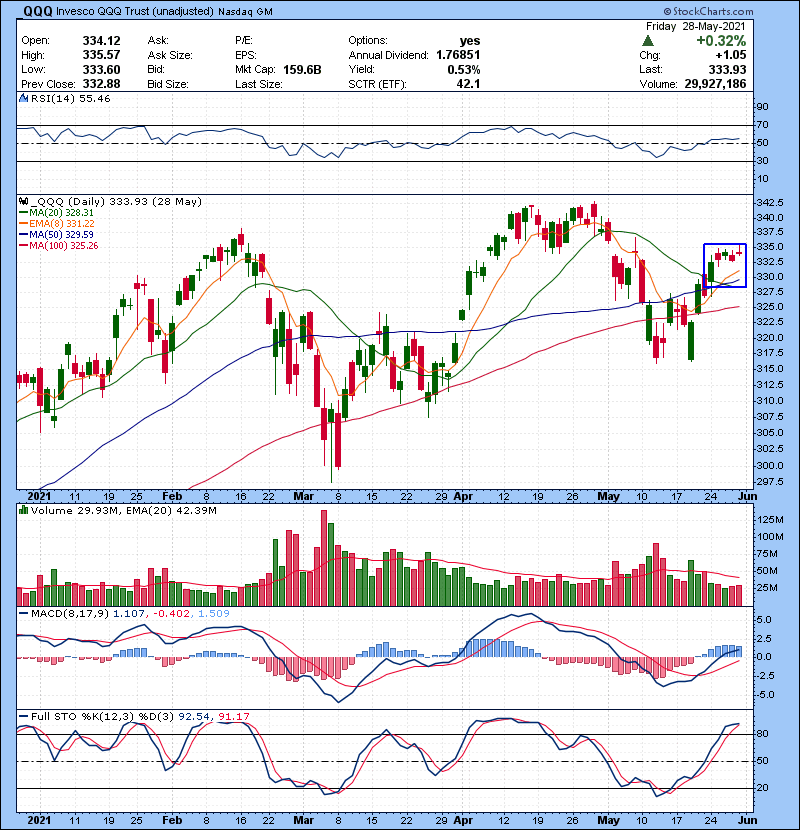
Task: Click the volume bars icon beside Volume 29.93M
Action: pos(23,510)
